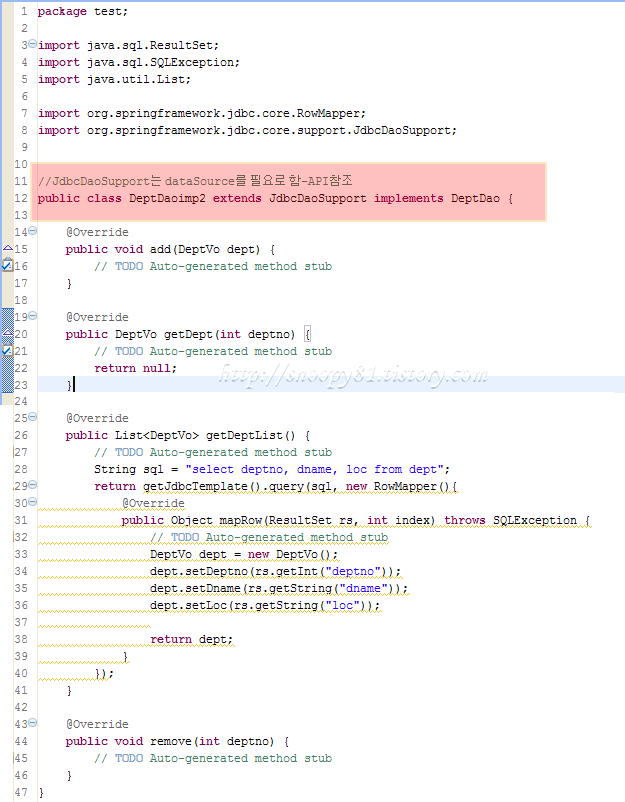Click 'dept.setLoc' on line 36
The image size is (625, 802).
click(x=188, y=605)
